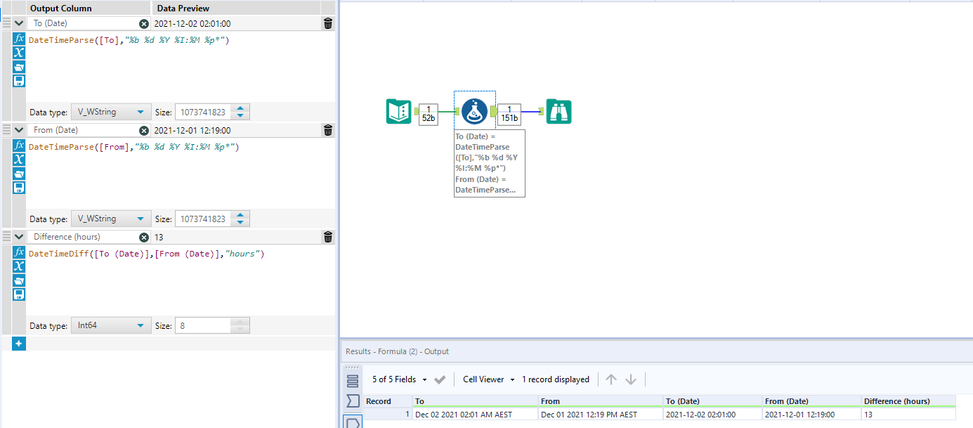Viewport: 973px width, 428px height.
Task: Open the Cell Viewer dropdown
Action: tap(489, 379)
